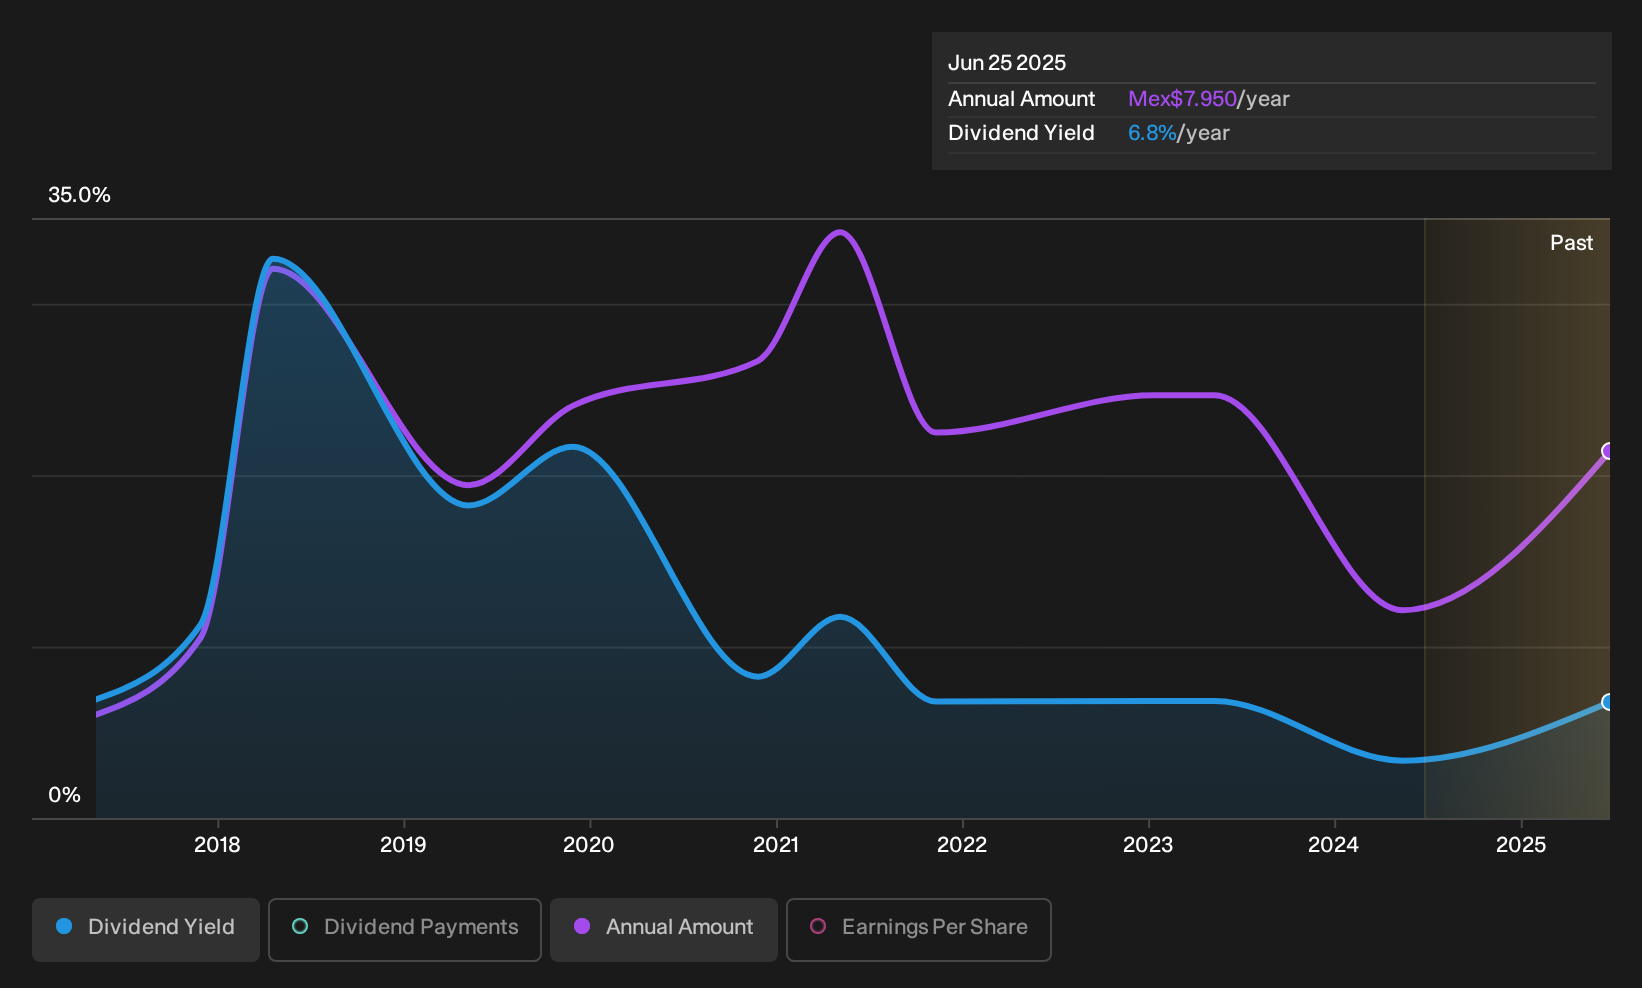
Task: Click the Mex$7.950 annual amount value
Action: click(x=1182, y=99)
